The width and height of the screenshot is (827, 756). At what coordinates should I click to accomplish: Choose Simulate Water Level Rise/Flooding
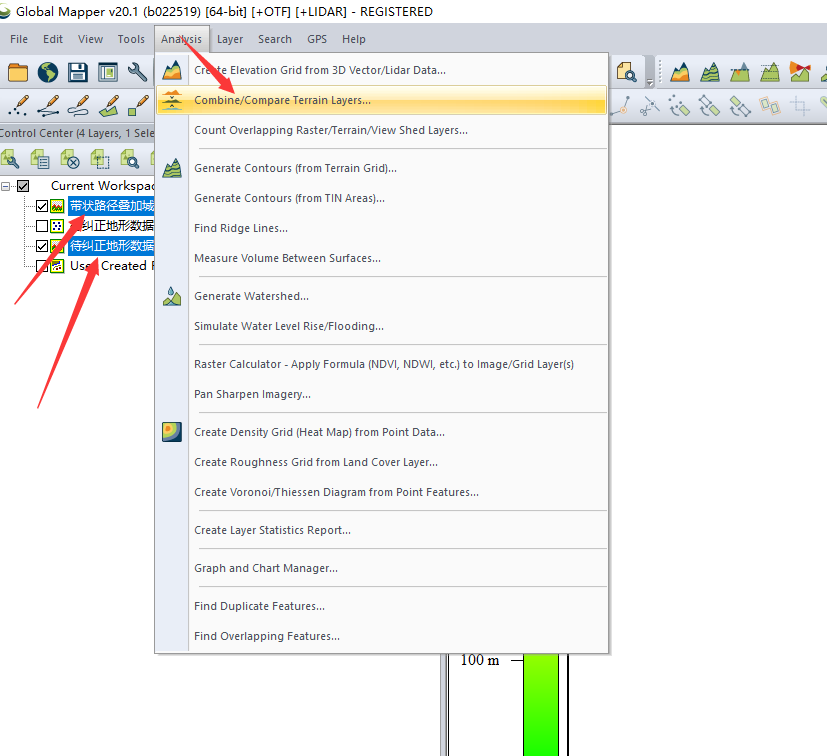coord(381,326)
